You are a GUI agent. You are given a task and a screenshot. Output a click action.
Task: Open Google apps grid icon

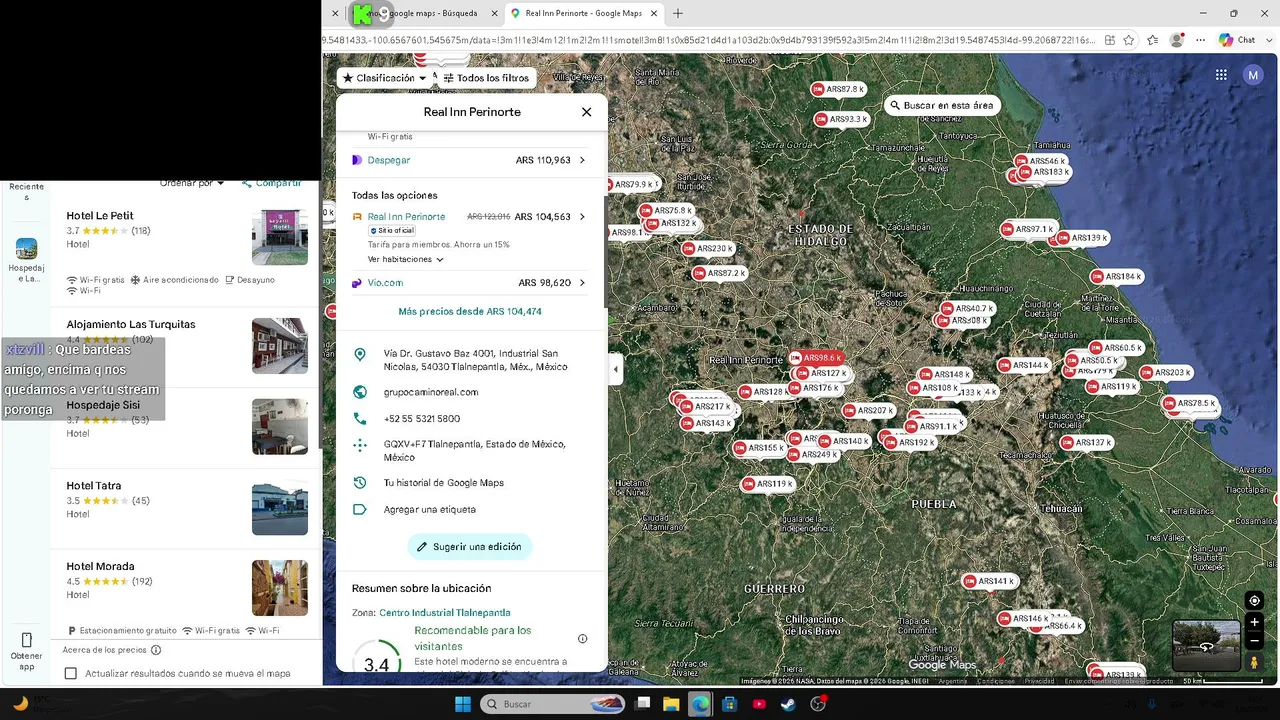pyautogui.click(x=1221, y=75)
